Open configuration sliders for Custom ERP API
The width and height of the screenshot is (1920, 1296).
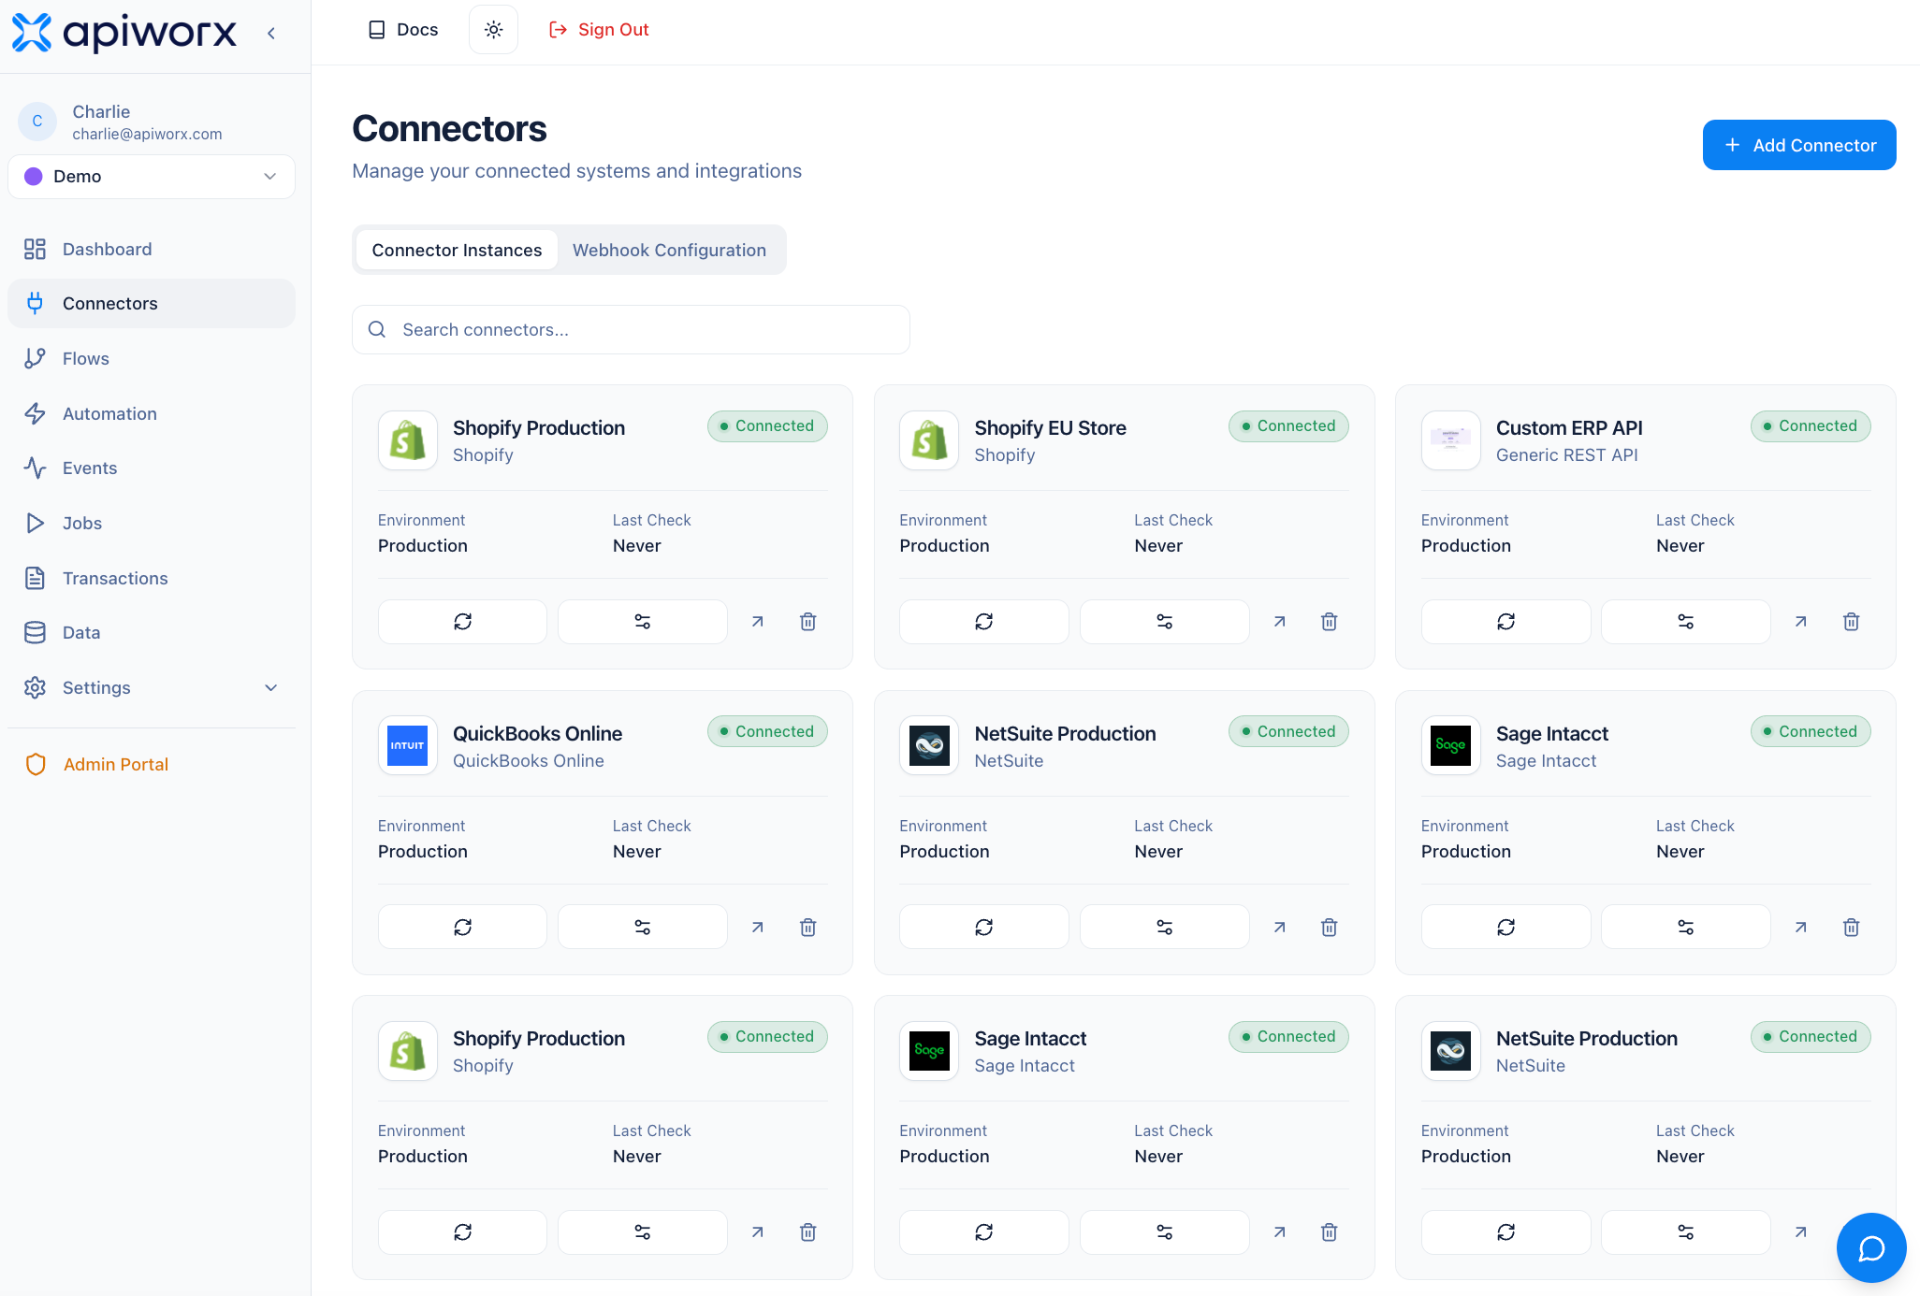tap(1685, 622)
